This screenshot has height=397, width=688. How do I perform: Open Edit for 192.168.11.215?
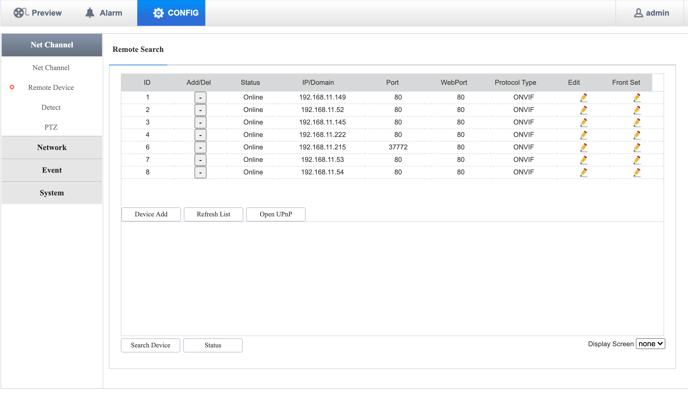tap(583, 147)
